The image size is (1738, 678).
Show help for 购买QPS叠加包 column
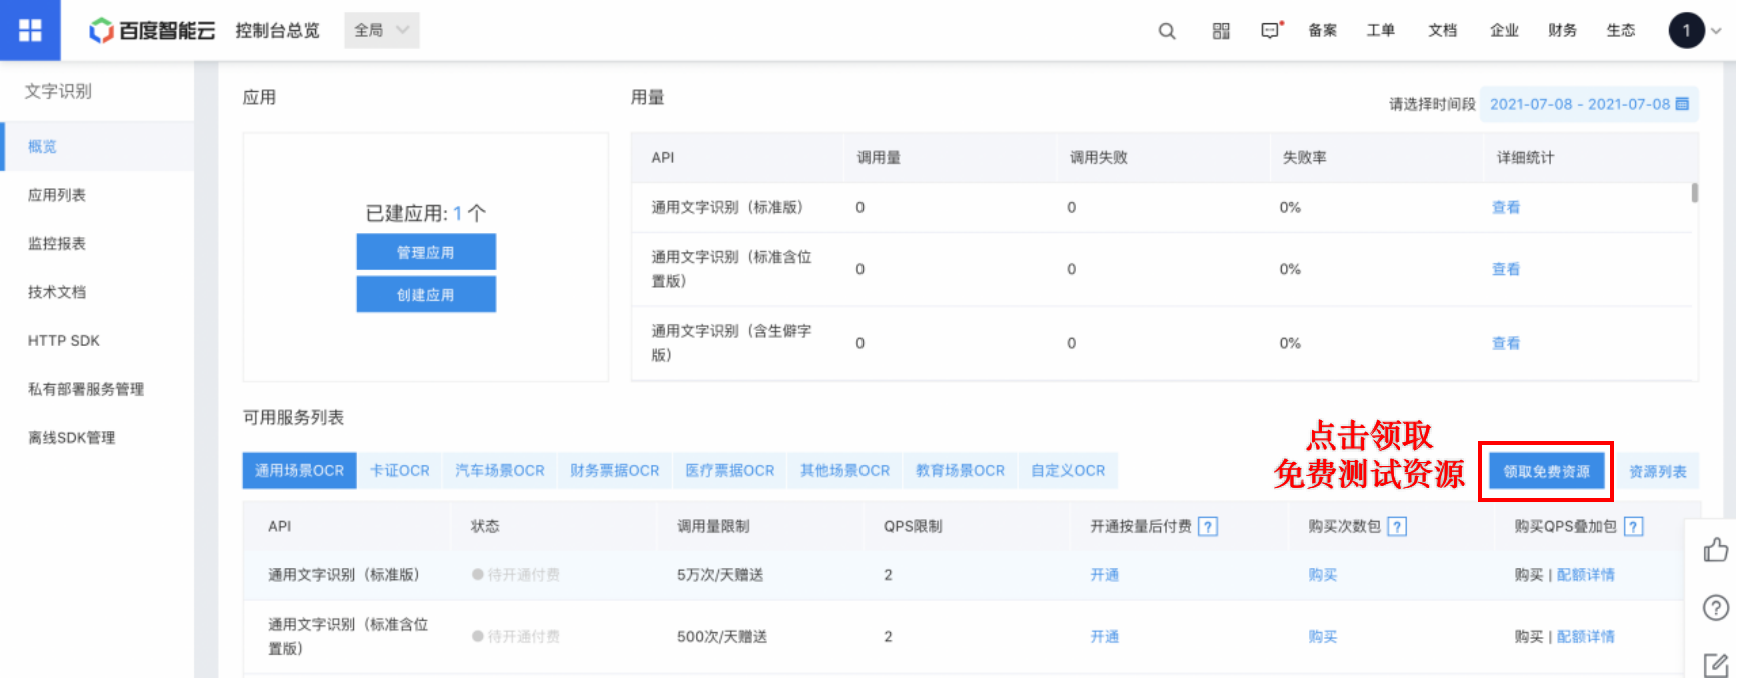[x=1634, y=526]
